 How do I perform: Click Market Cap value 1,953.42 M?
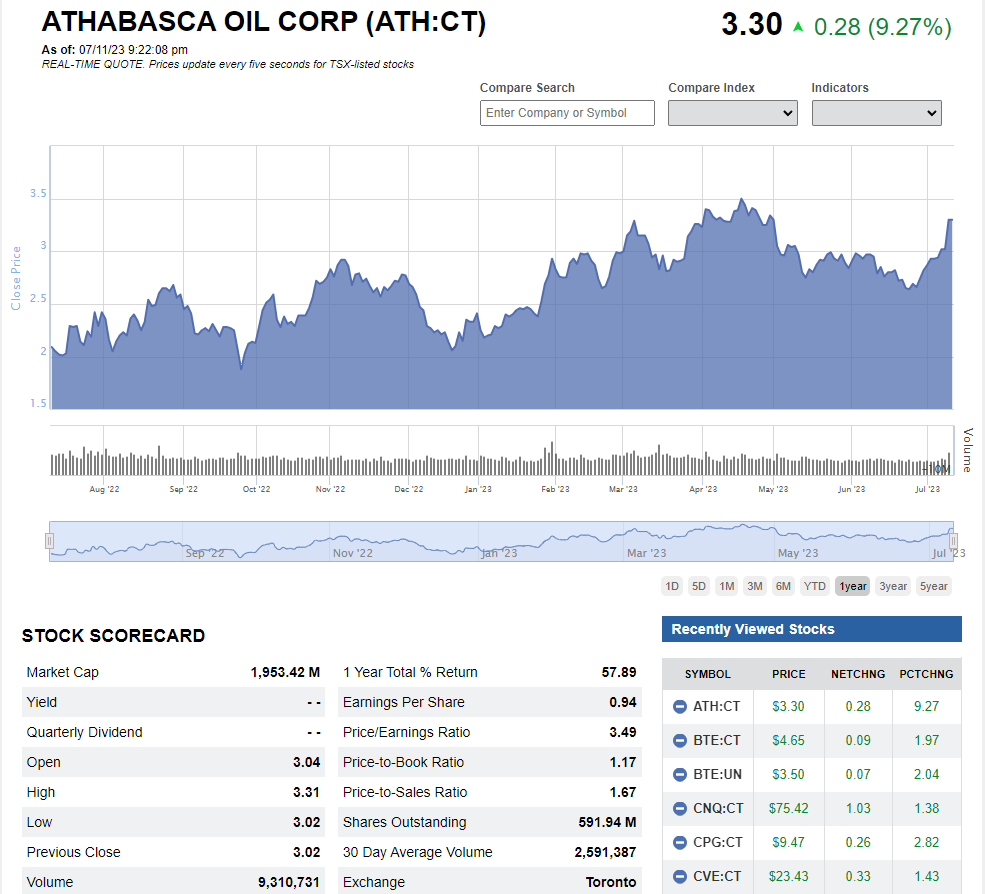coord(285,672)
